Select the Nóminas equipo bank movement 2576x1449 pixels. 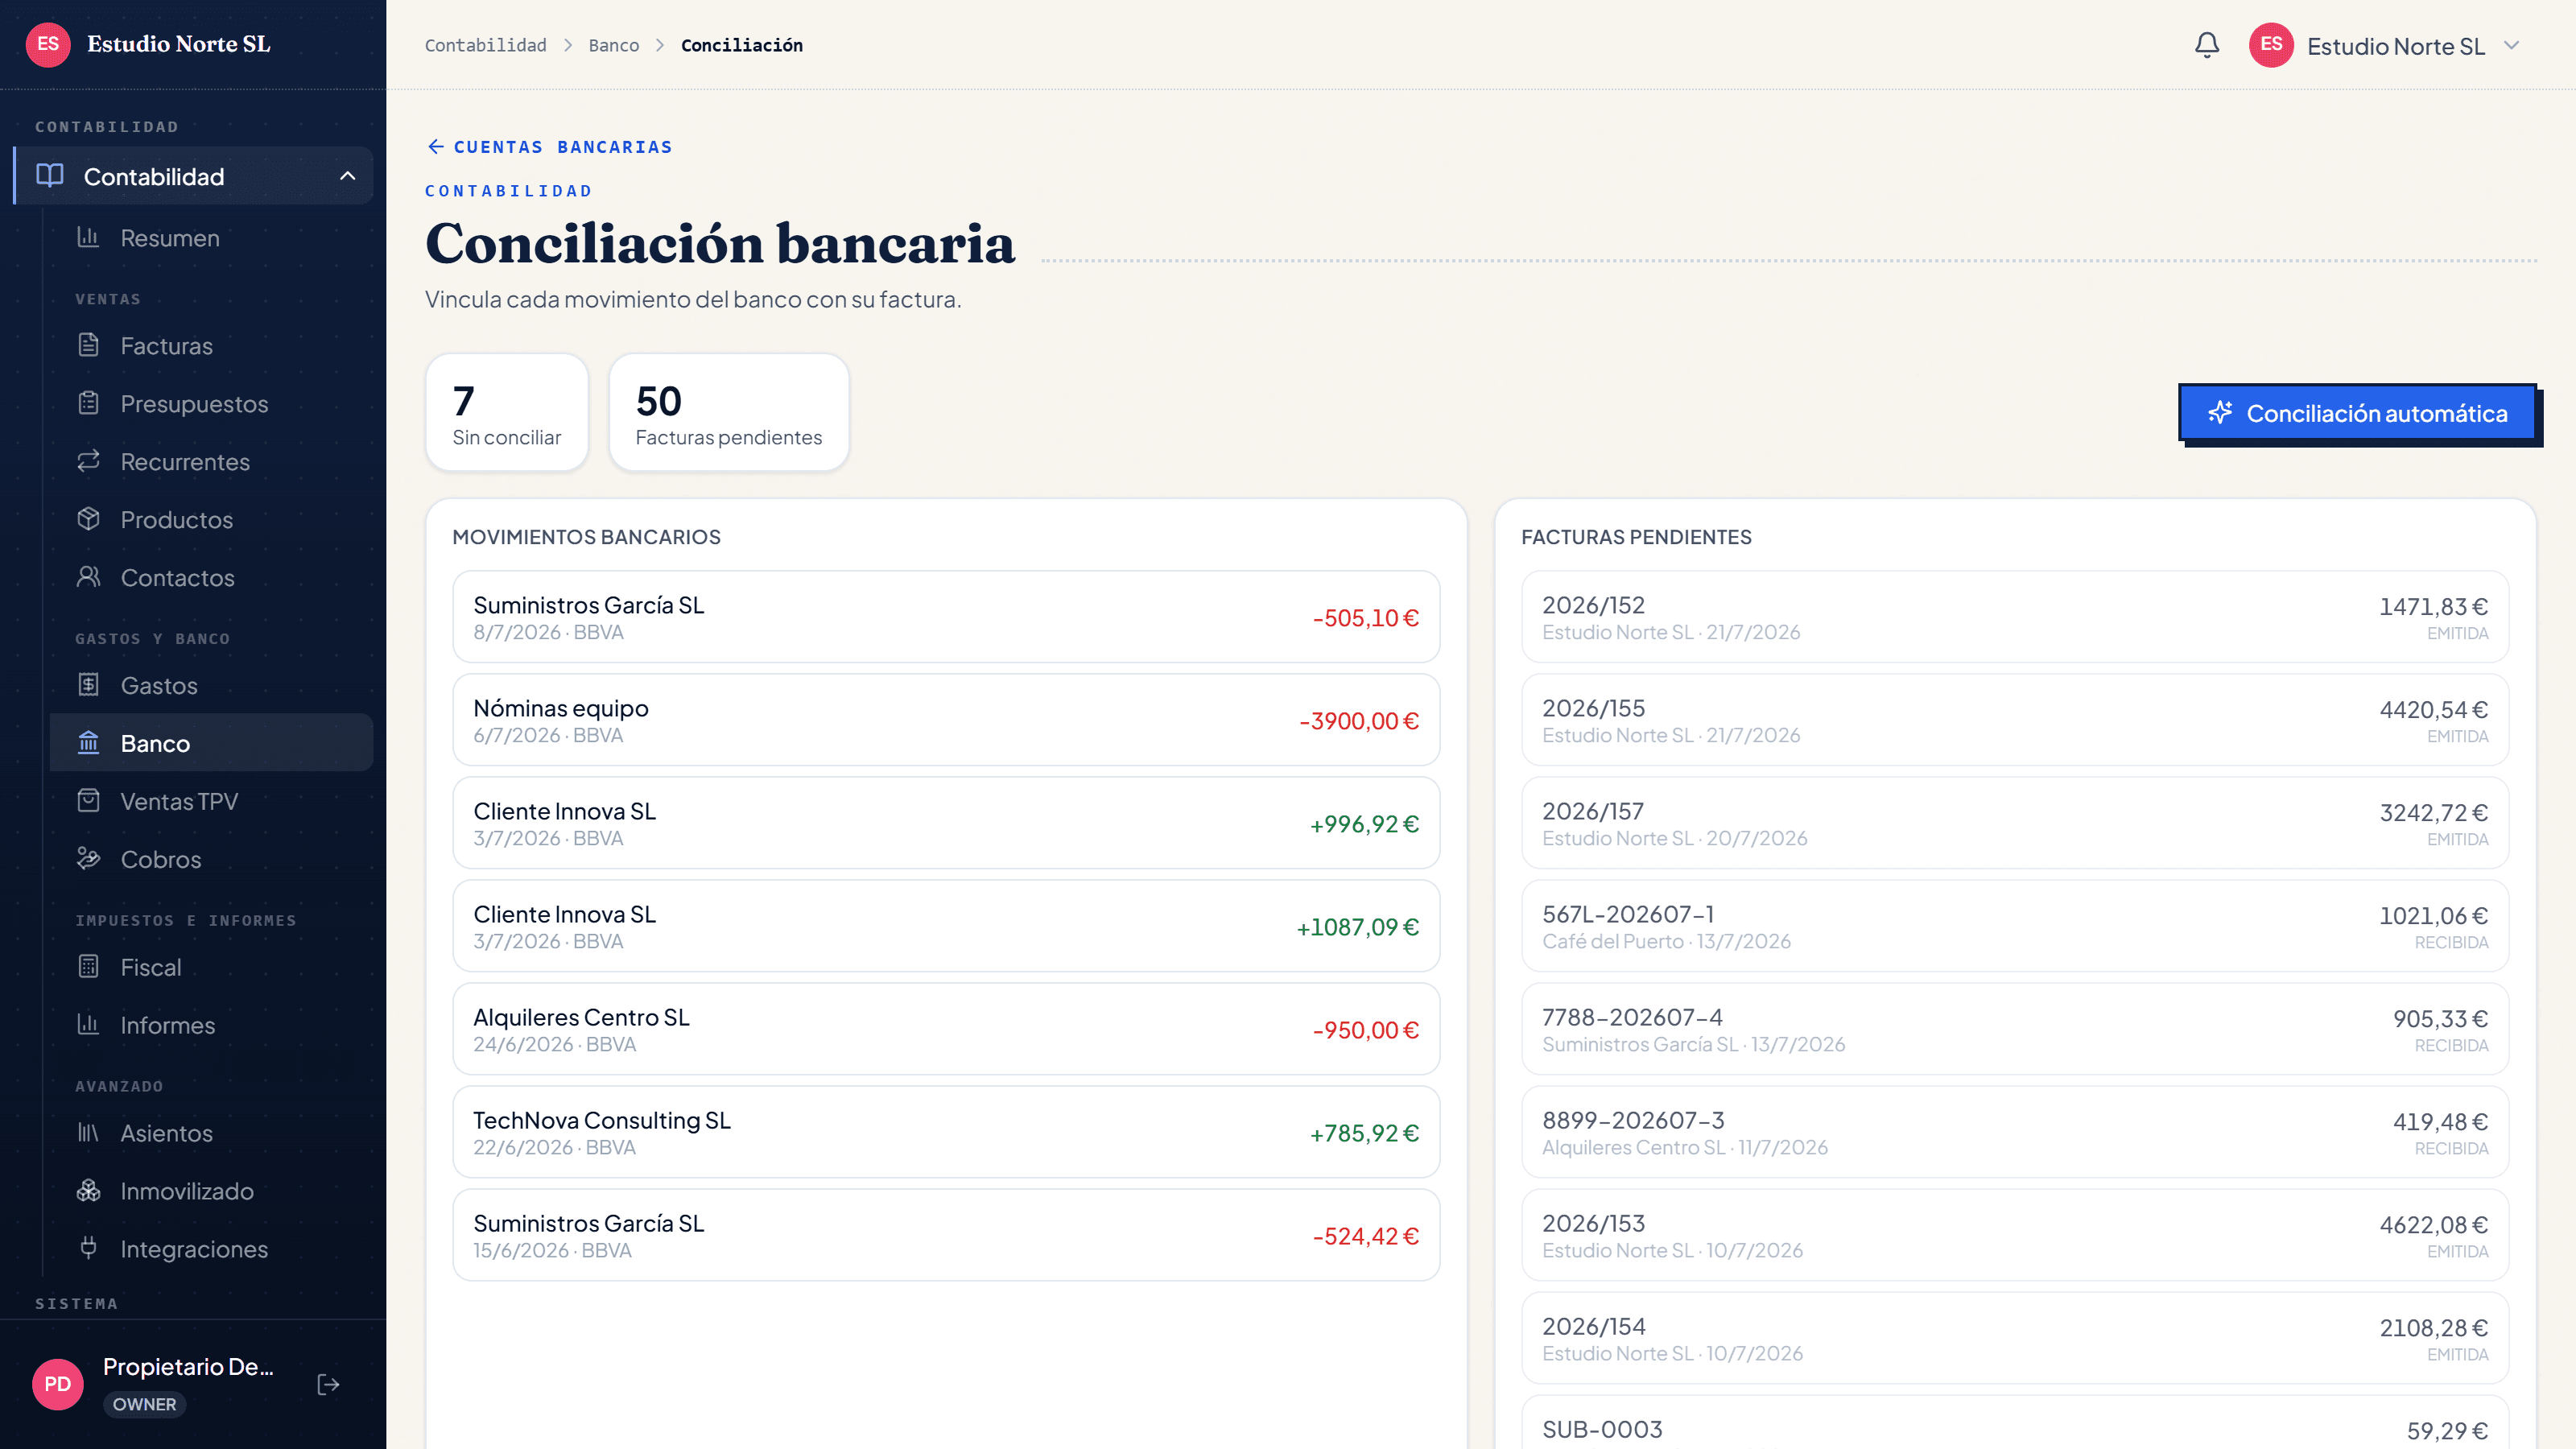[946, 720]
